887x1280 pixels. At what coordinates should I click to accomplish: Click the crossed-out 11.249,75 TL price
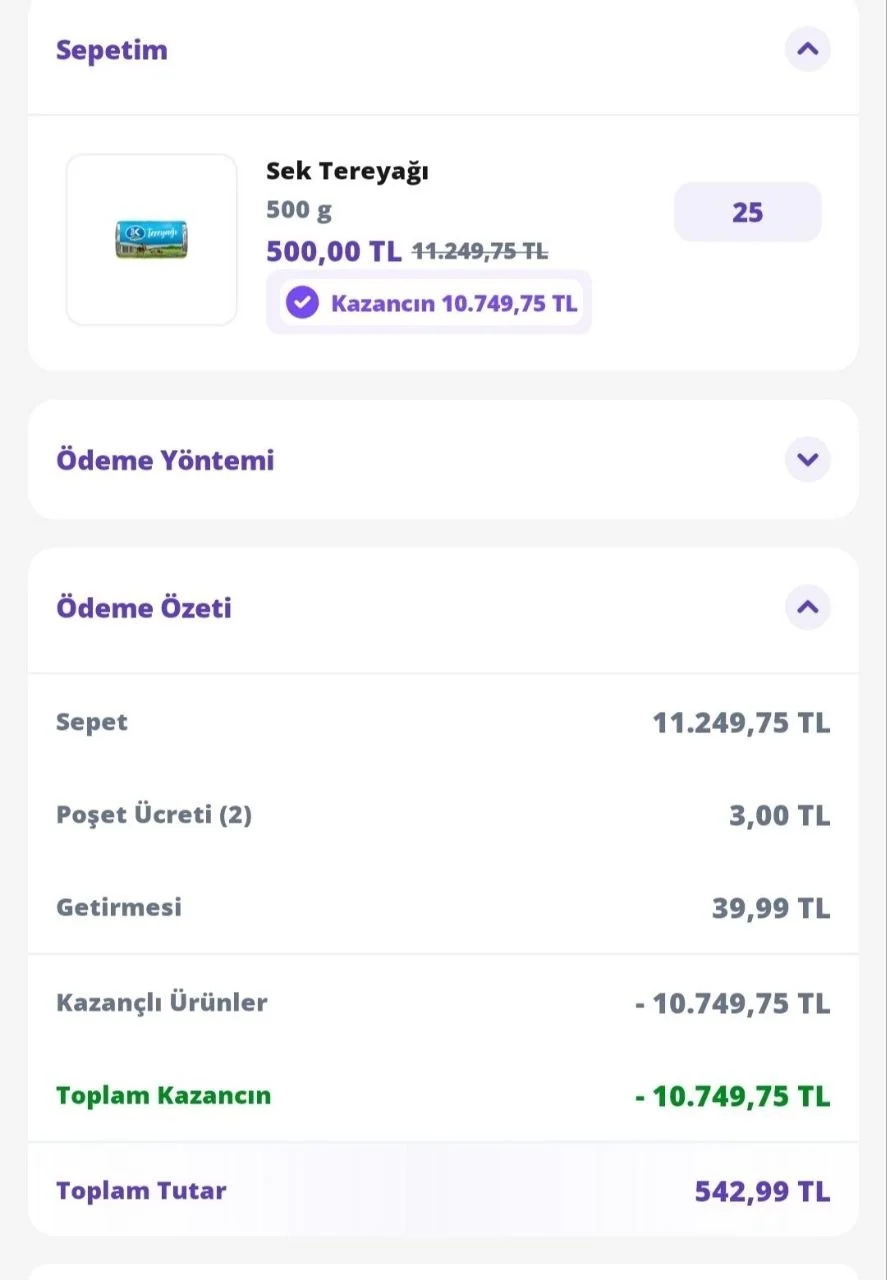pos(480,251)
